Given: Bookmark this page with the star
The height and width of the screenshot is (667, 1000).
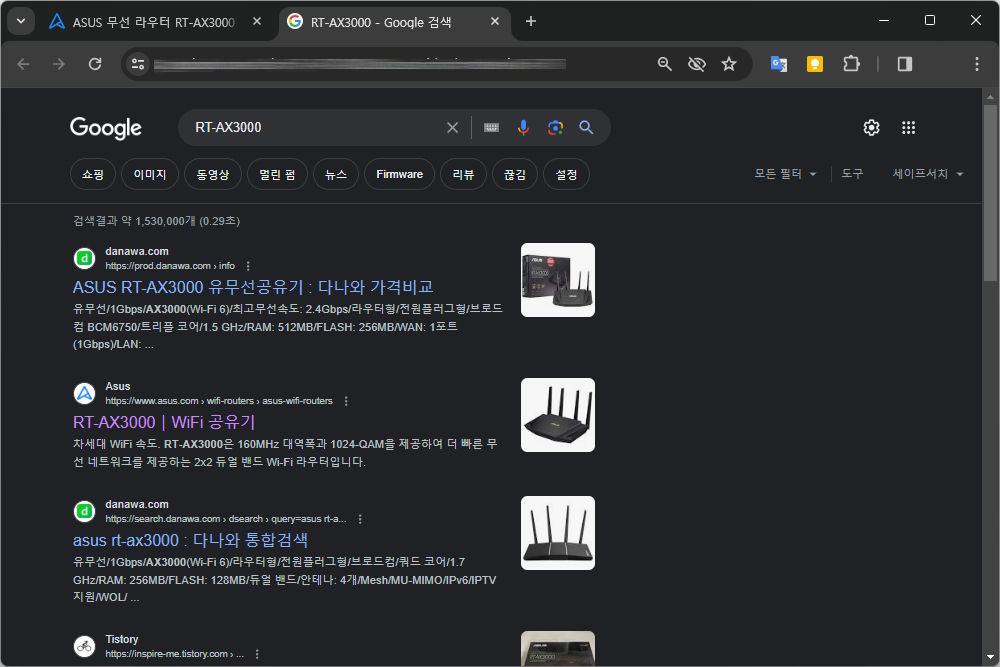Looking at the screenshot, I should pyautogui.click(x=728, y=64).
